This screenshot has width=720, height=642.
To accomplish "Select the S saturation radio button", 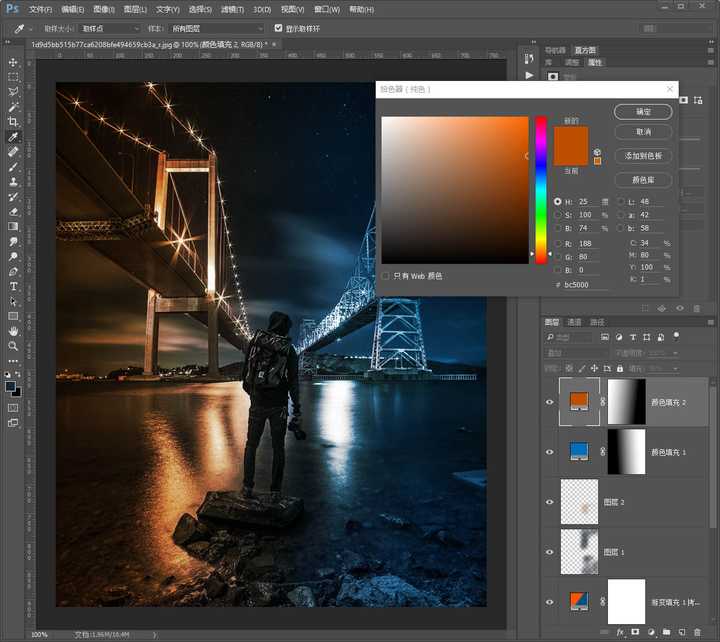I will click(557, 215).
